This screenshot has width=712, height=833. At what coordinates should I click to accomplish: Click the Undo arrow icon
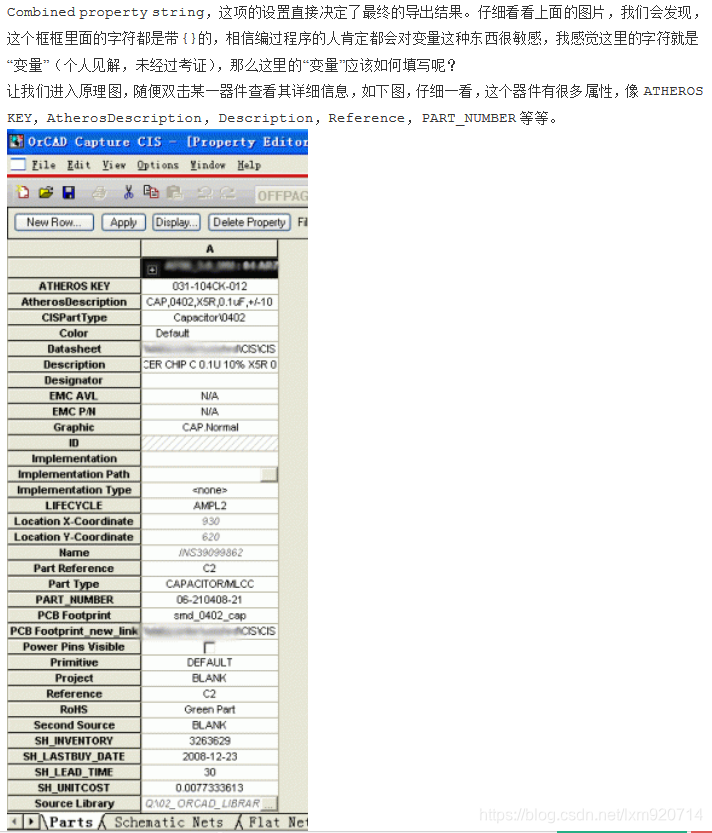[204, 192]
